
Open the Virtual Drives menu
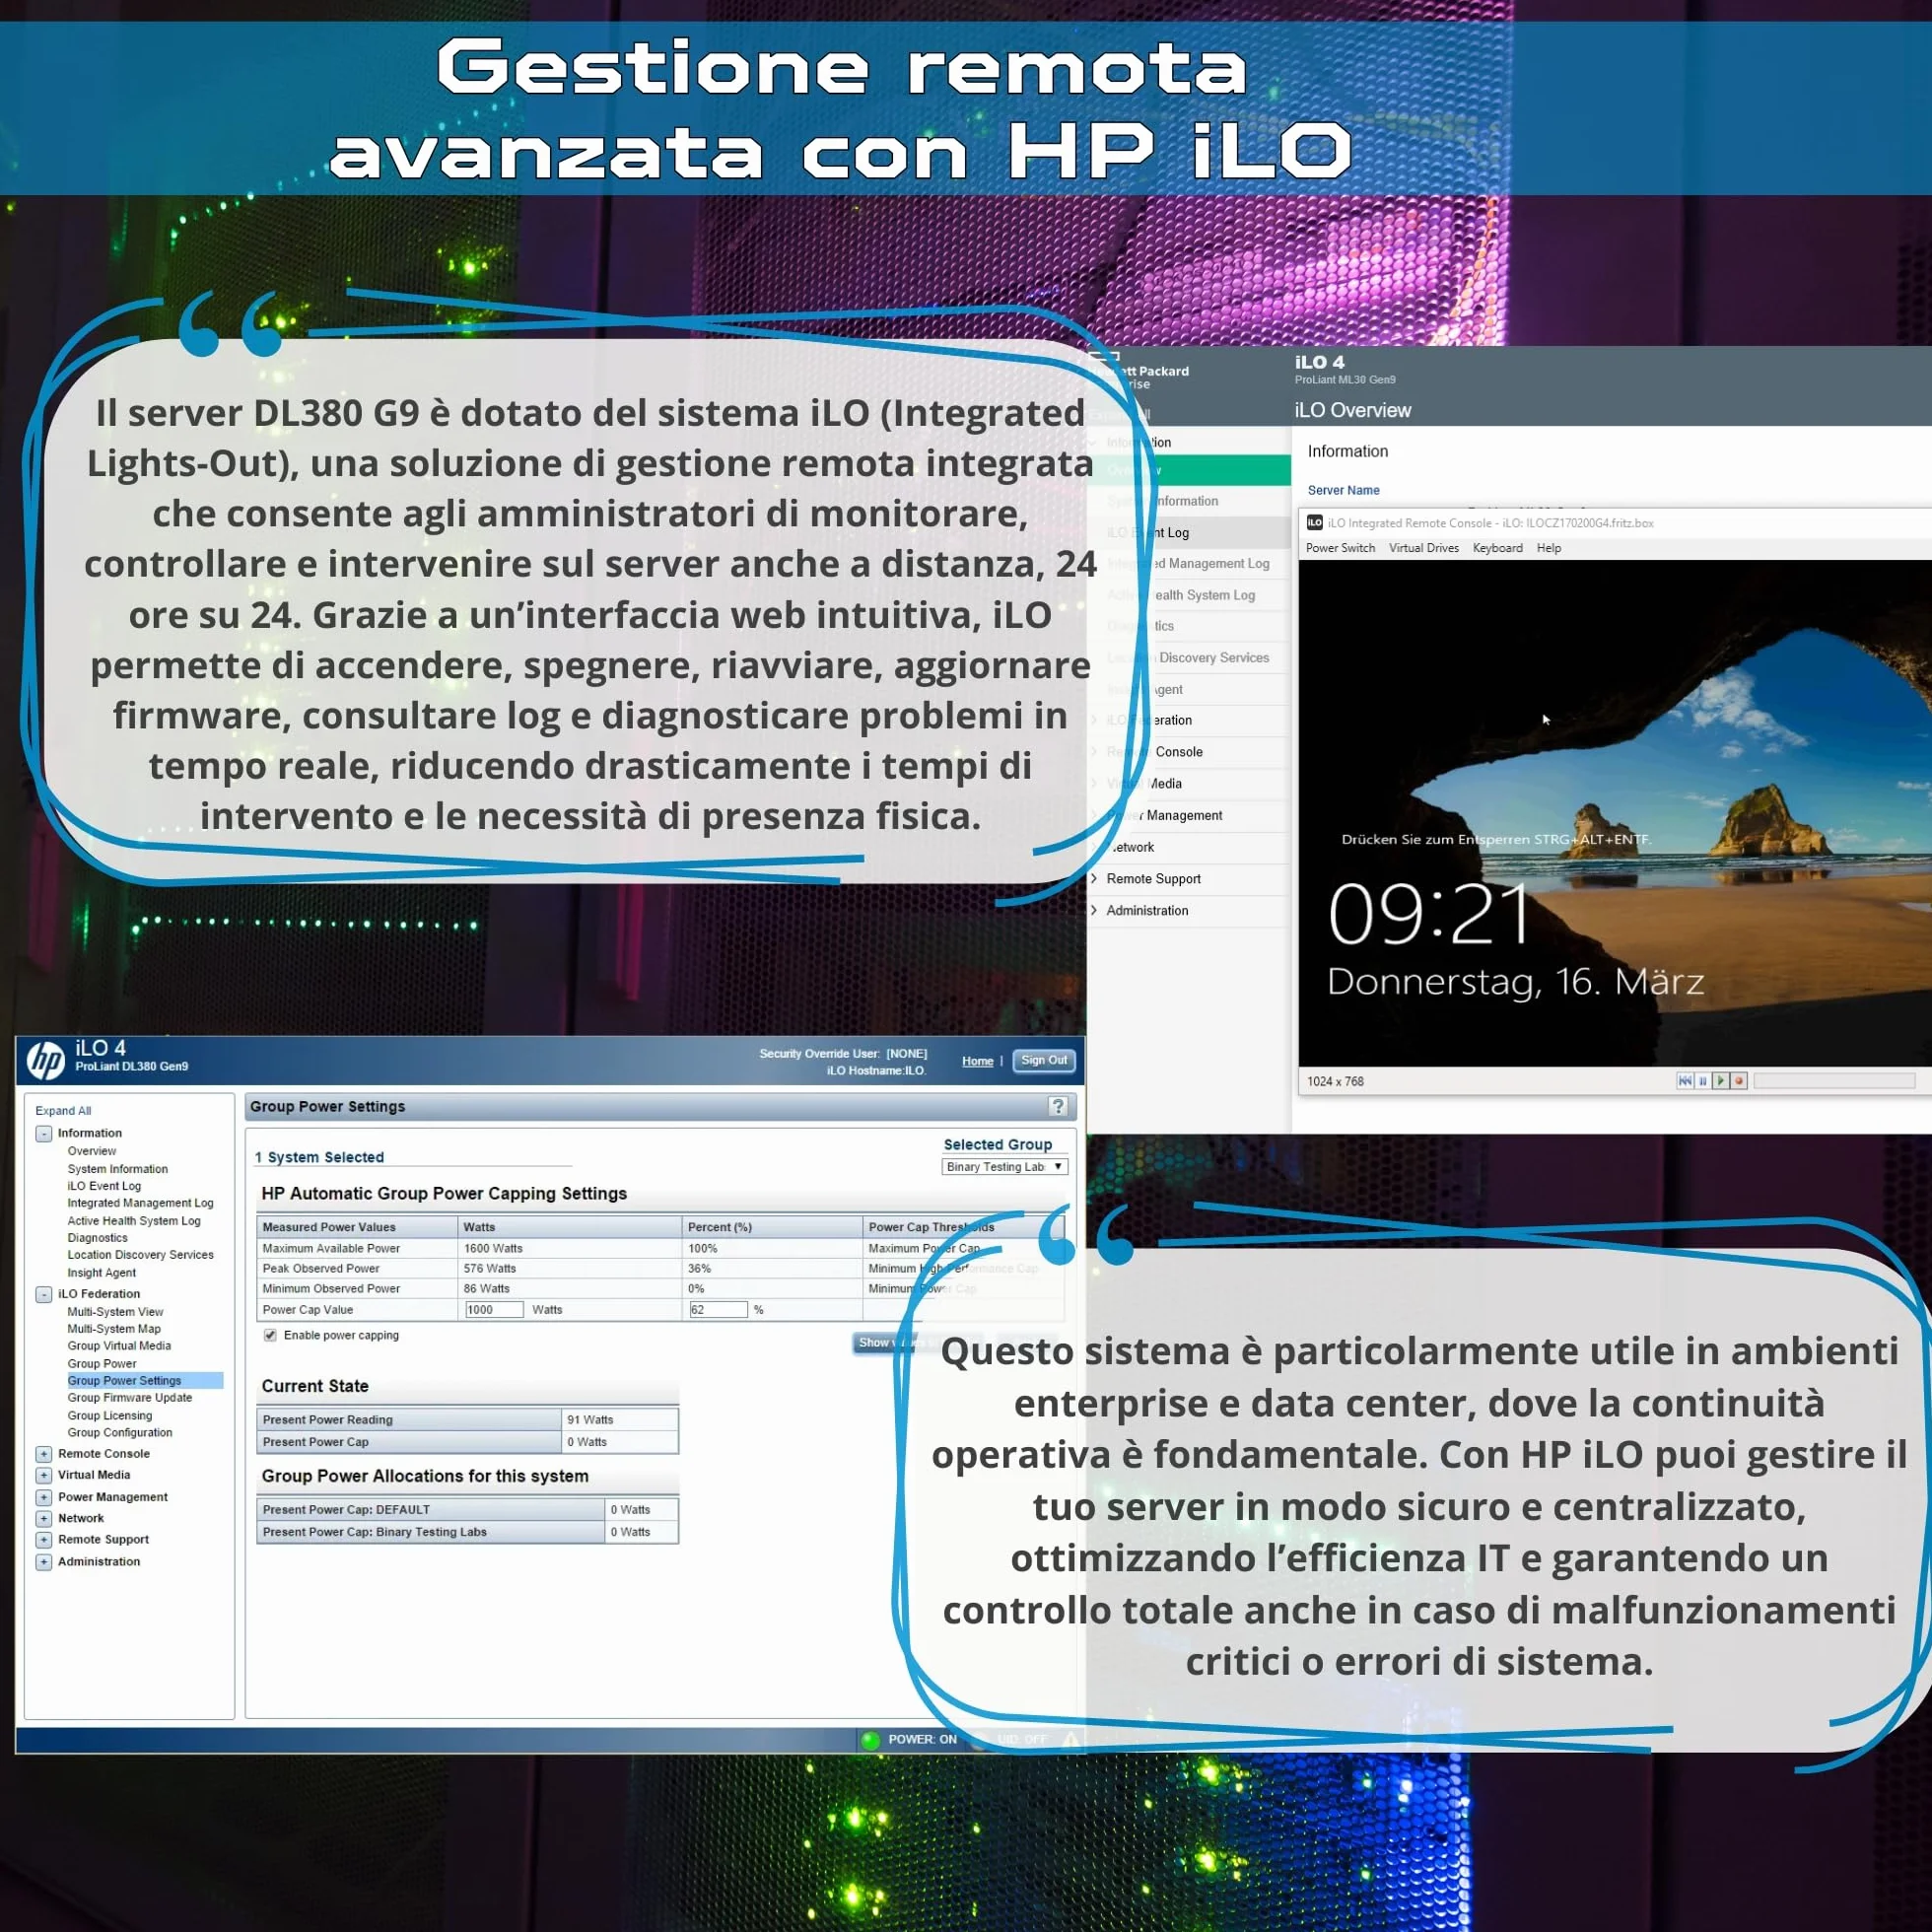coord(1423,548)
